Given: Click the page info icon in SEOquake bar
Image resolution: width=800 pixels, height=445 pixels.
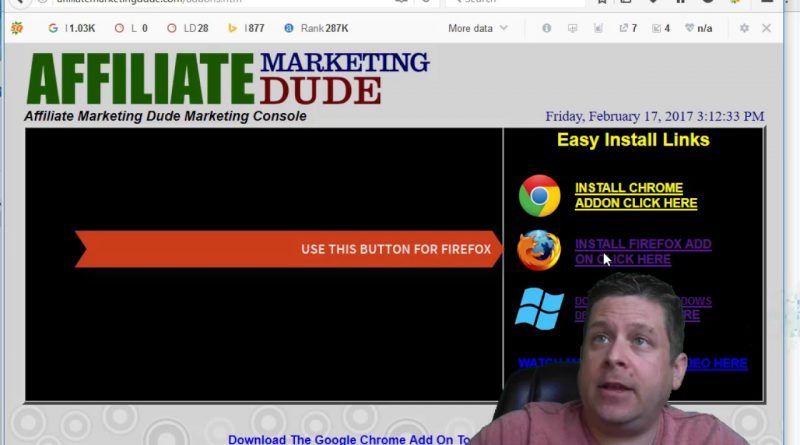Looking at the screenshot, I should click(546, 28).
